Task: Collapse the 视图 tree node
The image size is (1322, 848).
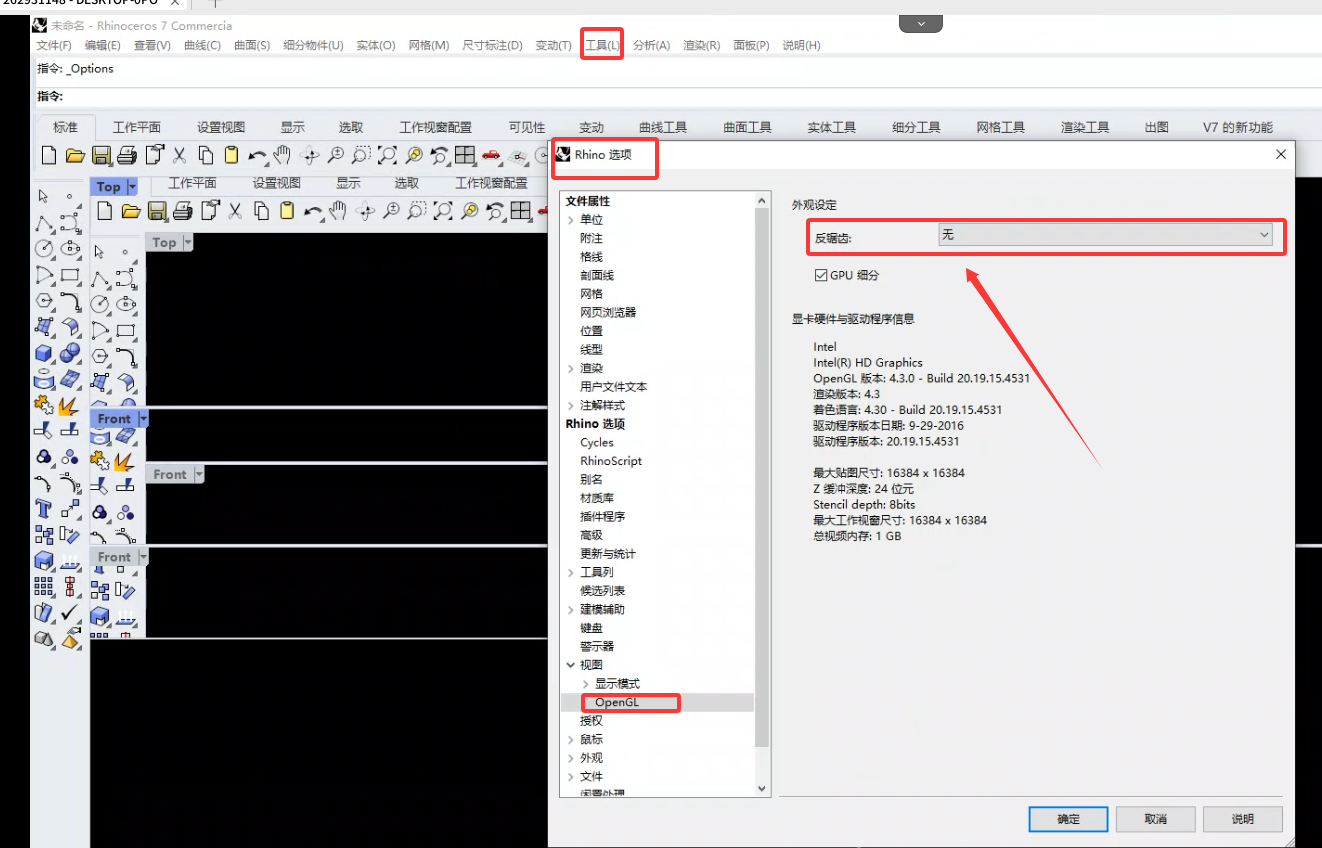Action: pyautogui.click(x=571, y=665)
